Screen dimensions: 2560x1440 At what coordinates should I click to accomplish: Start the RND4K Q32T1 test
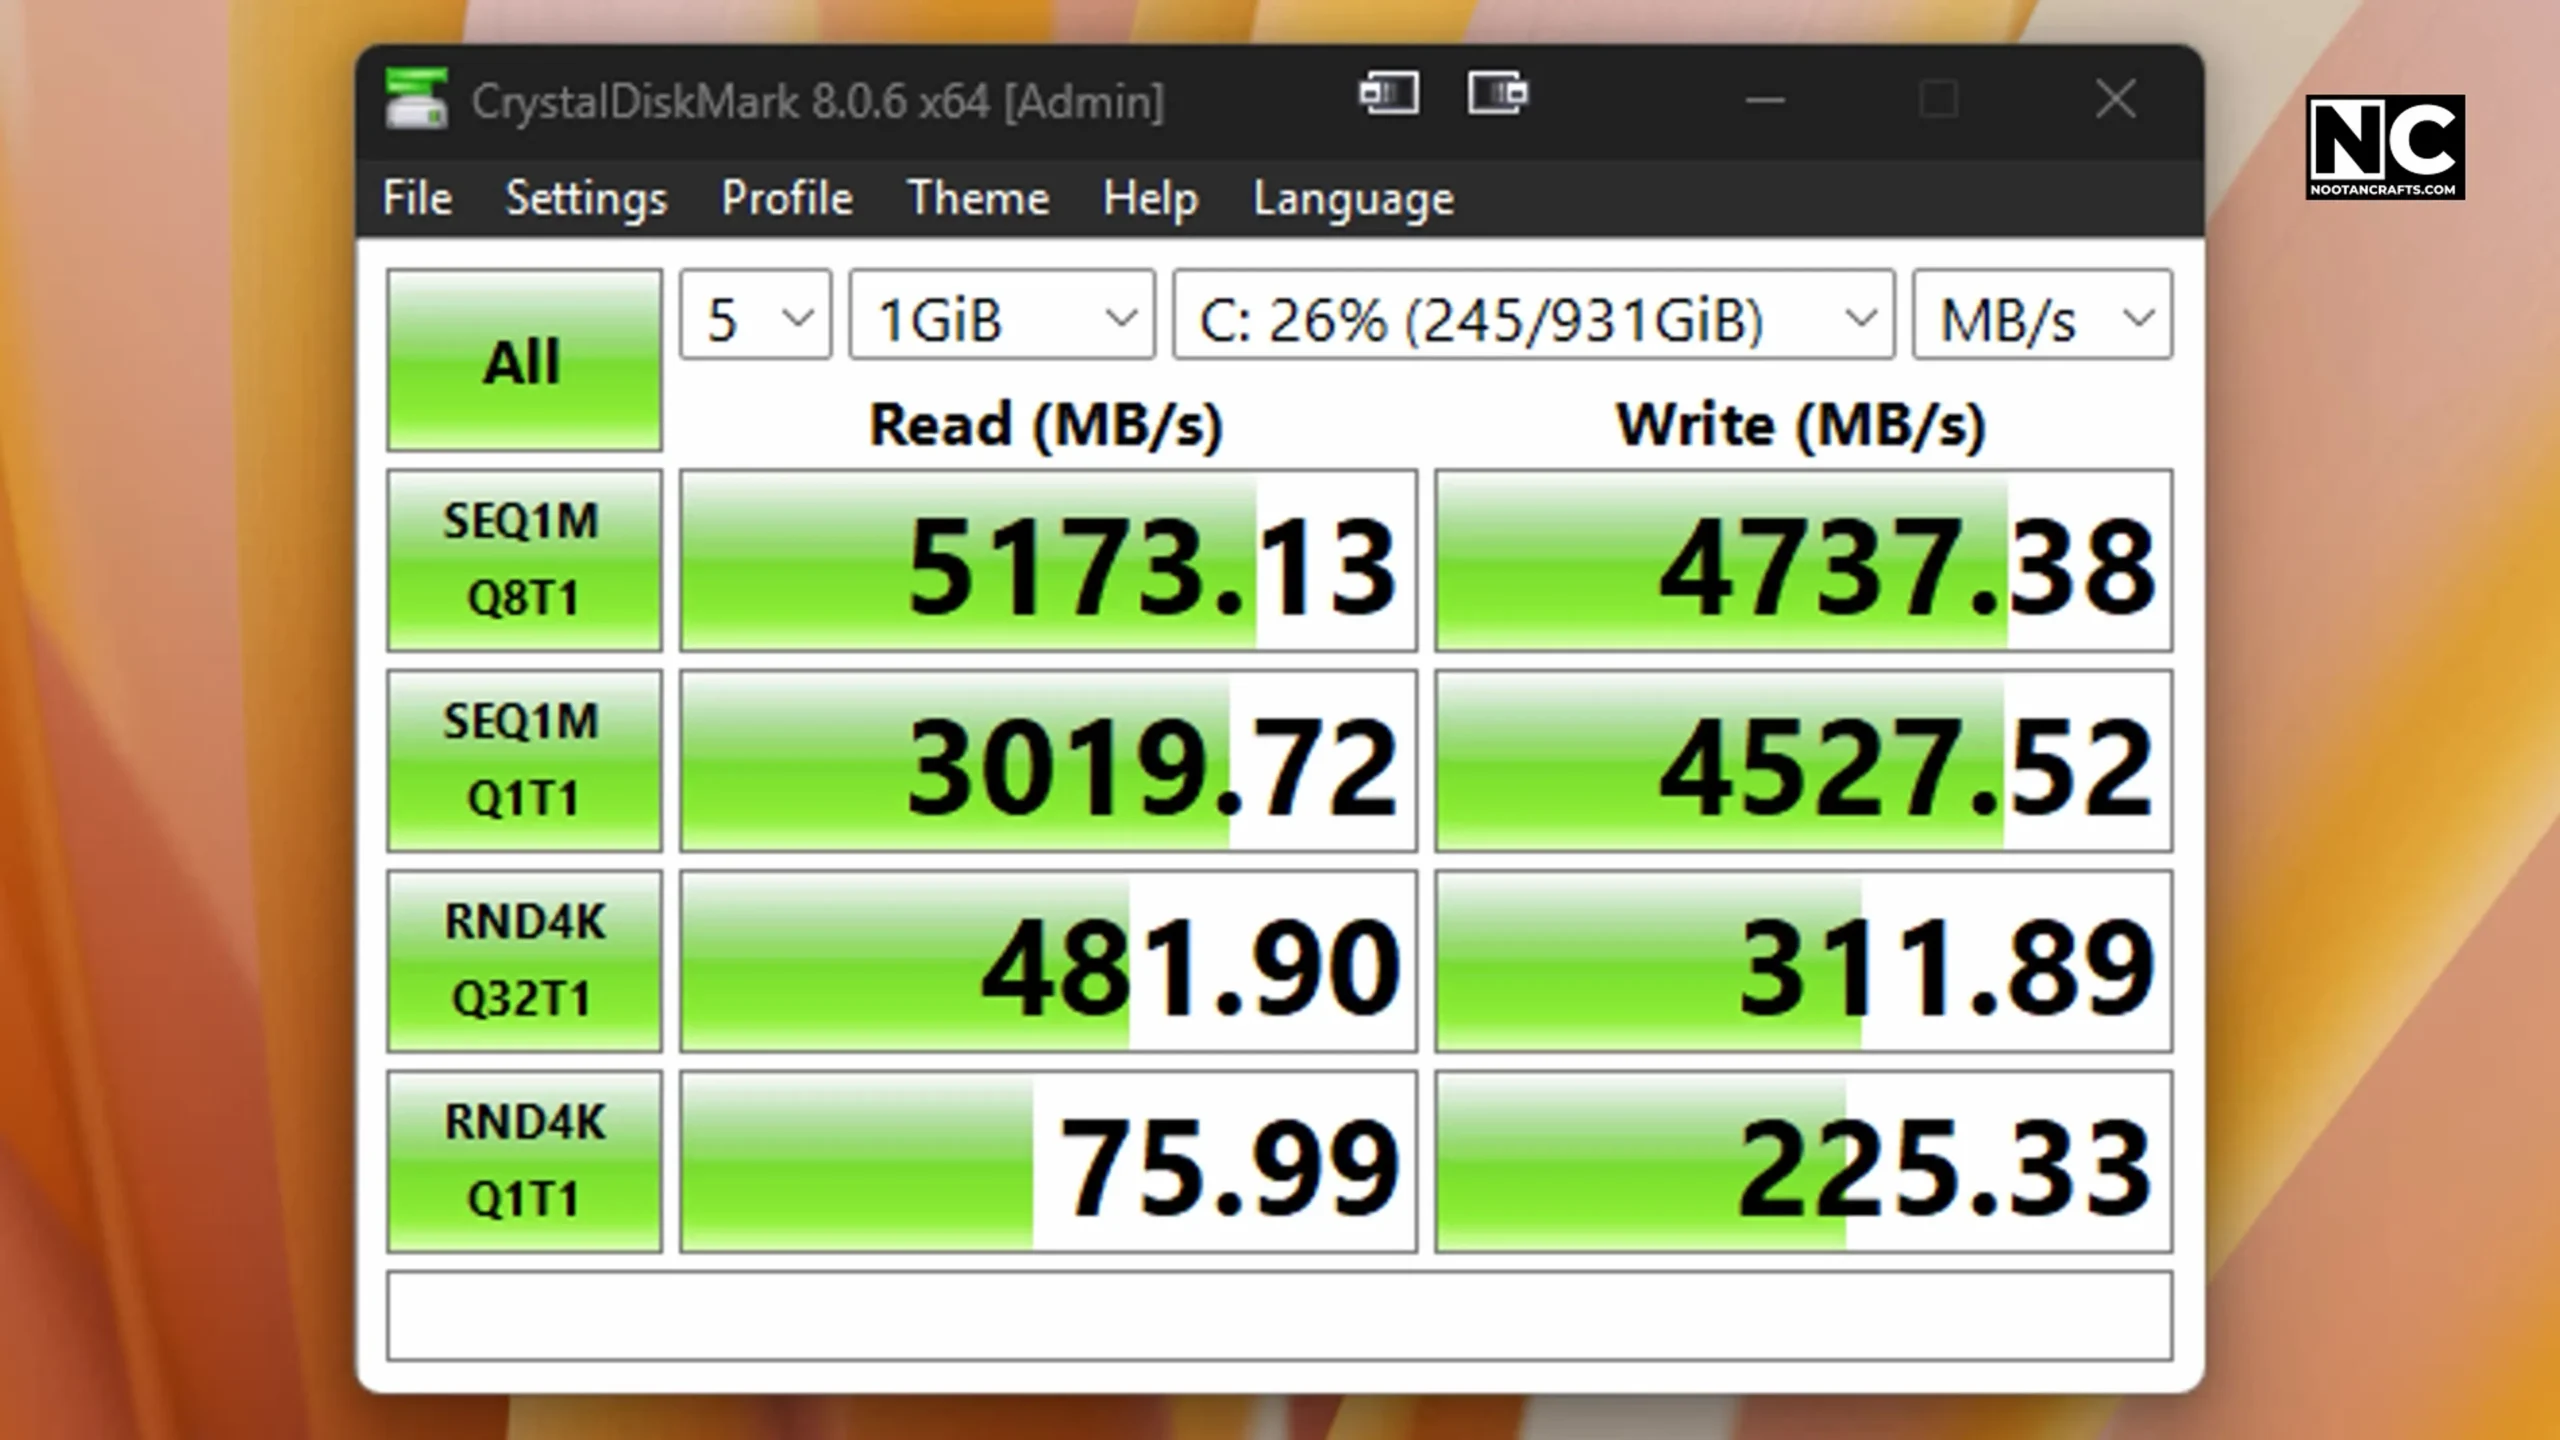point(524,960)
